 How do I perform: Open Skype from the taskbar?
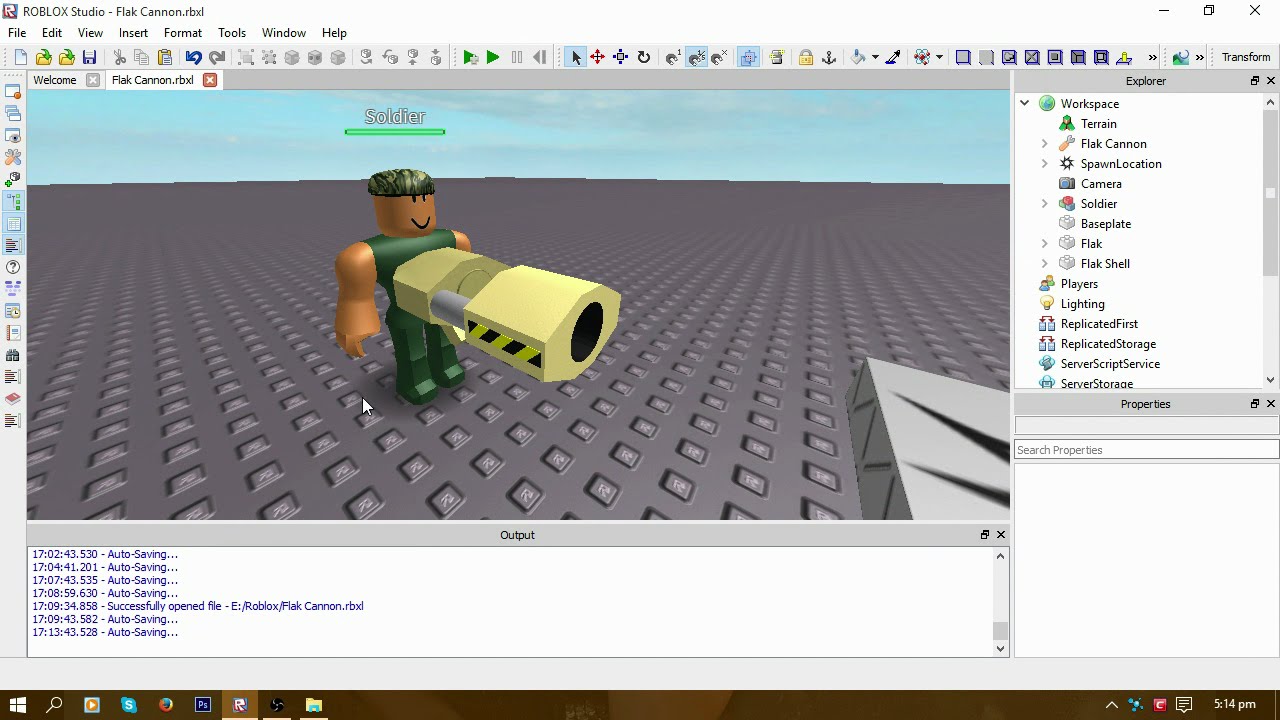(x=129, y=705)
